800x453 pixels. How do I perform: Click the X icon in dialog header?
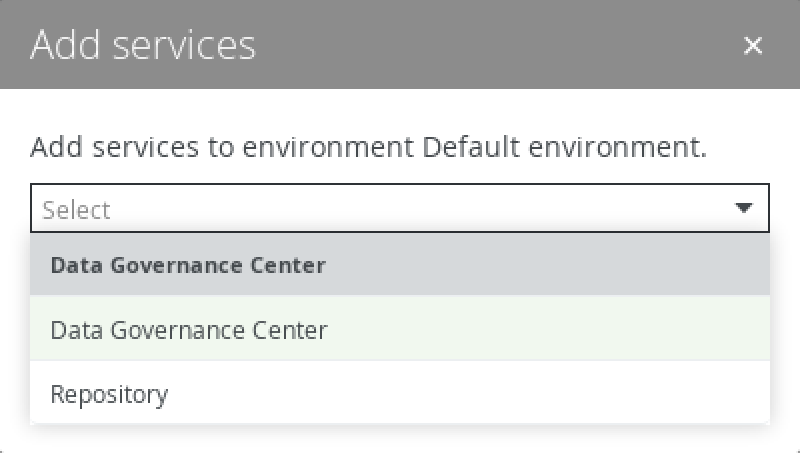pos(753,45)
